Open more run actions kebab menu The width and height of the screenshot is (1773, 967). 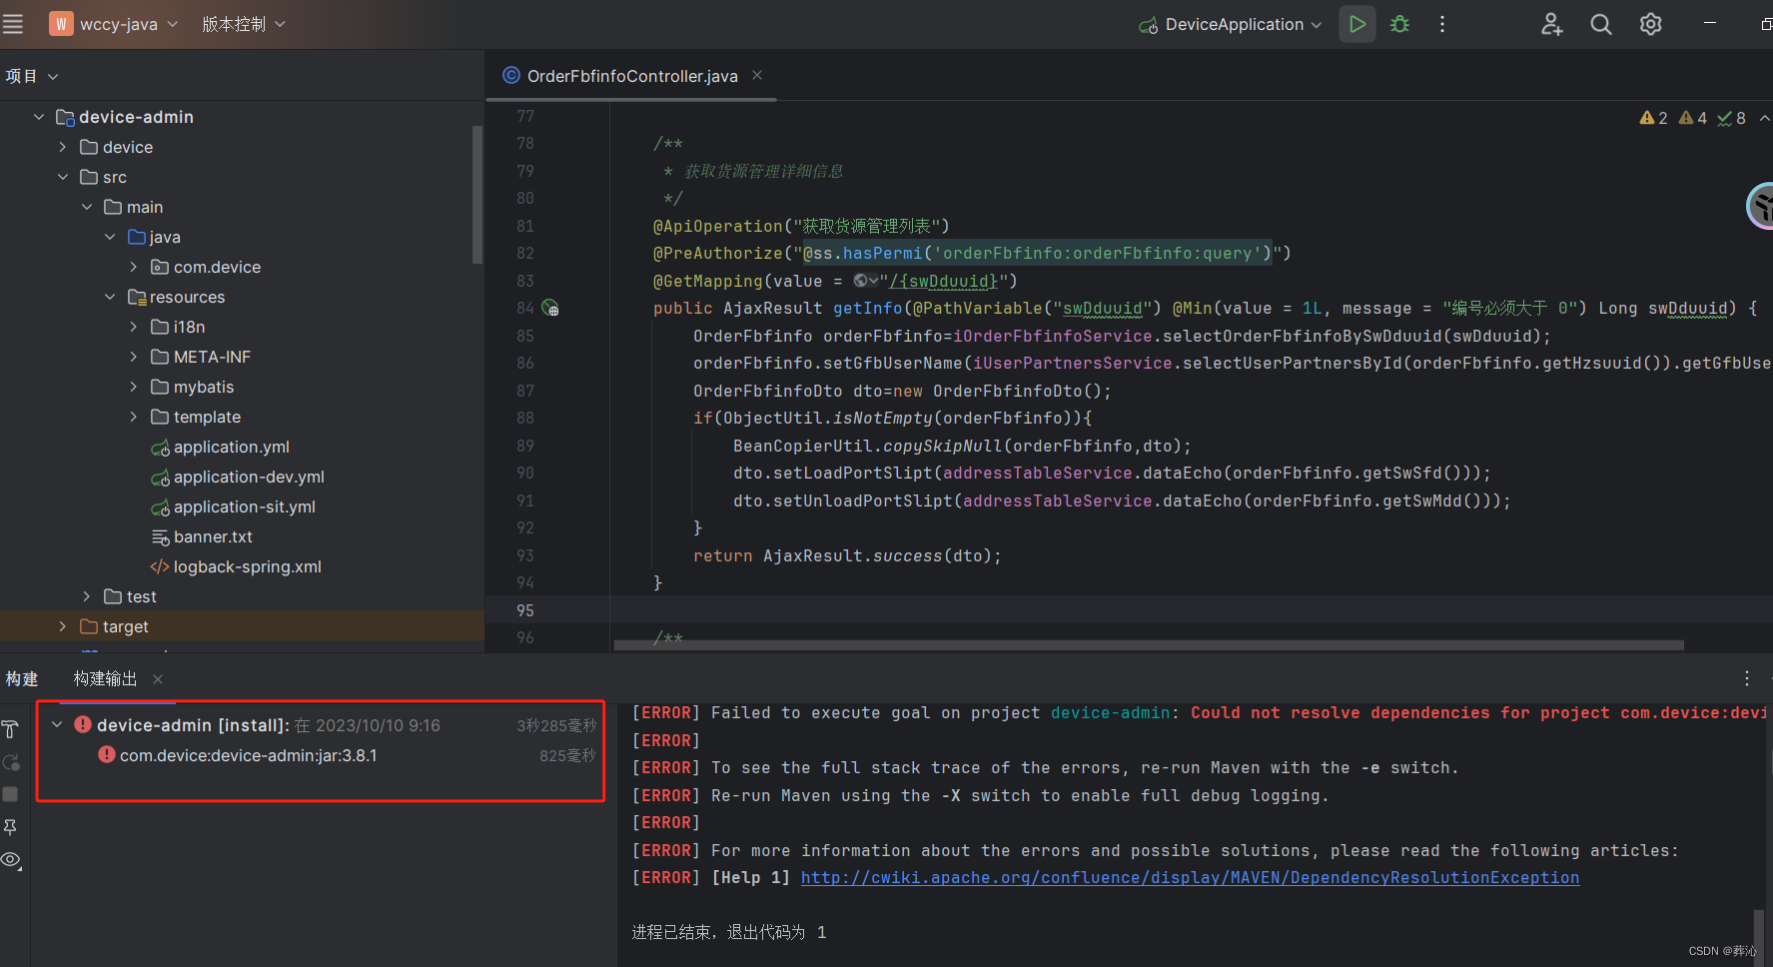coord(1442,24)
